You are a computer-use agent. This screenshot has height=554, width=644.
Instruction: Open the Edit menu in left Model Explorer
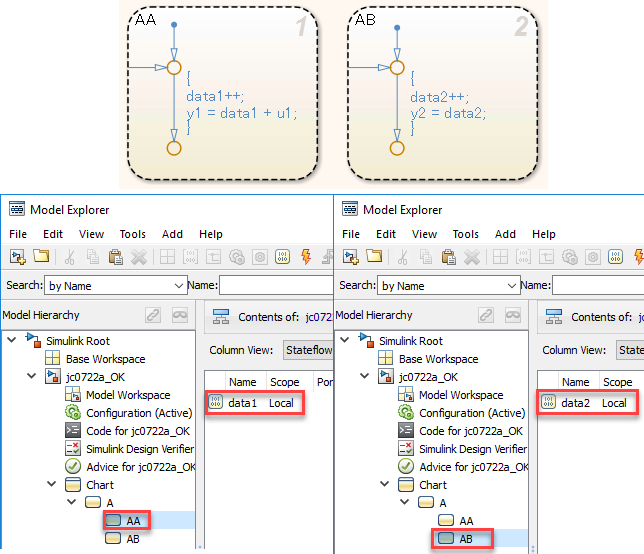53,234
